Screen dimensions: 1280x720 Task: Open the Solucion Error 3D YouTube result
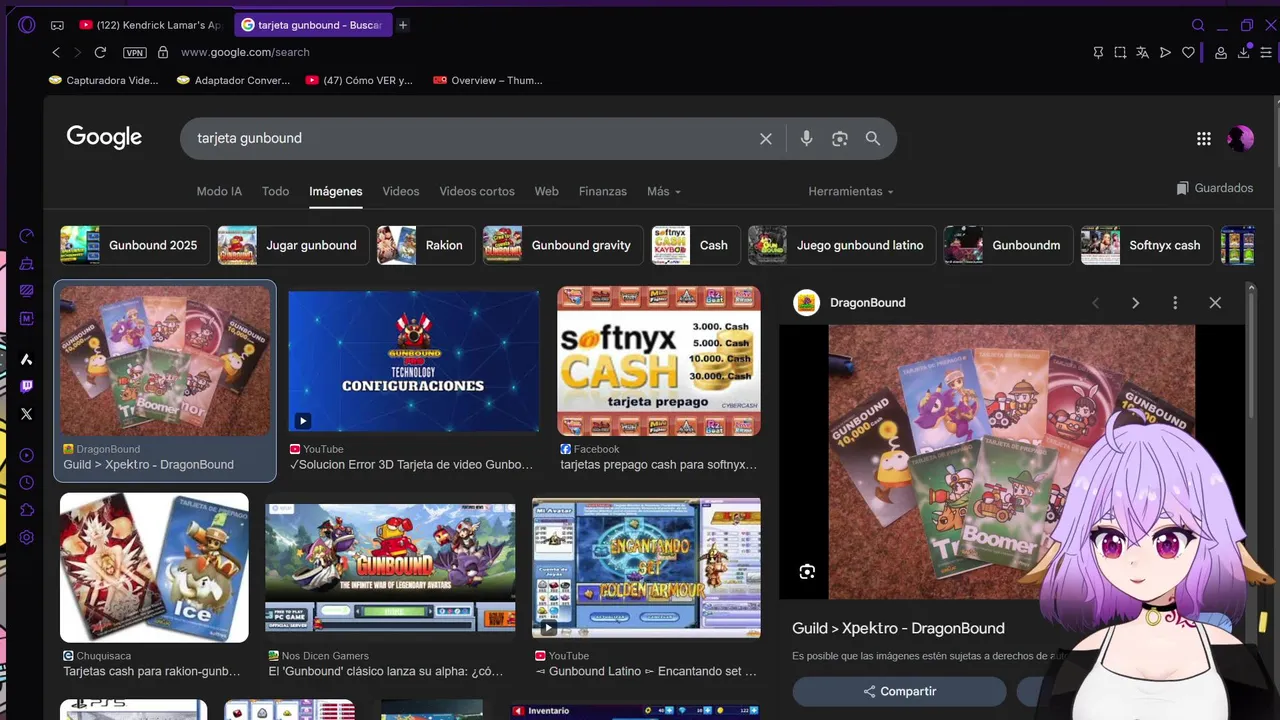point(413,361)
